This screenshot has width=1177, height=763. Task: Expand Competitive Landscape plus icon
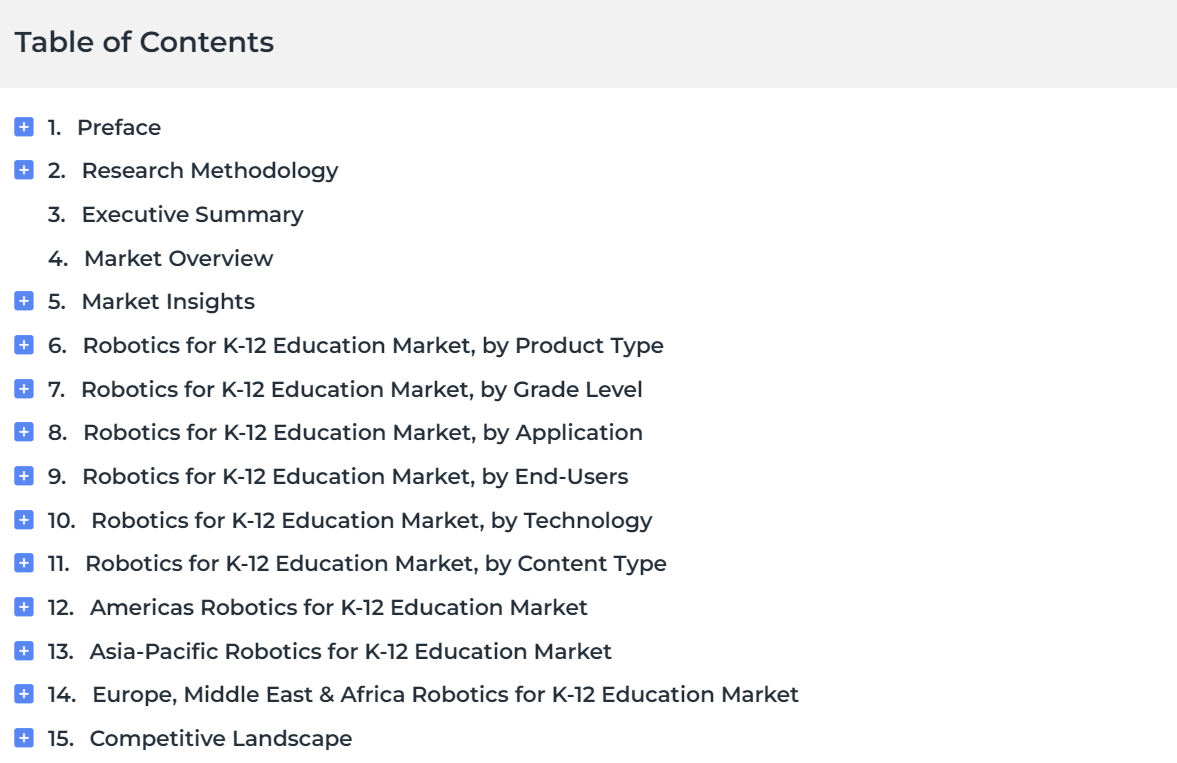24,738
